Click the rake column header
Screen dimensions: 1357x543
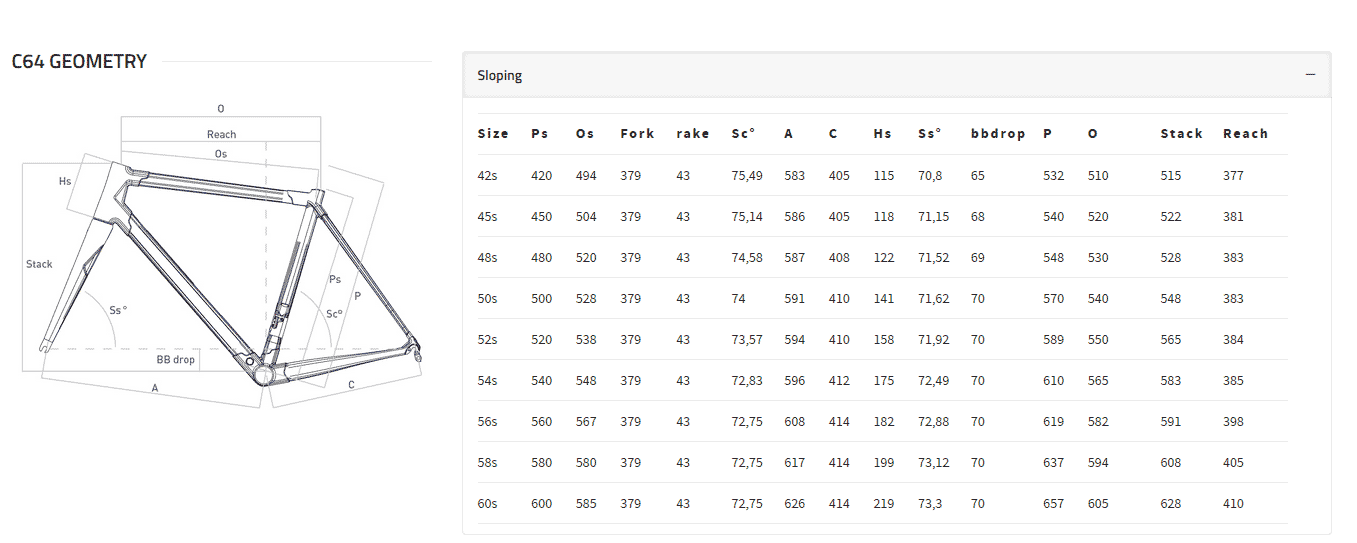tap(692, 134)
